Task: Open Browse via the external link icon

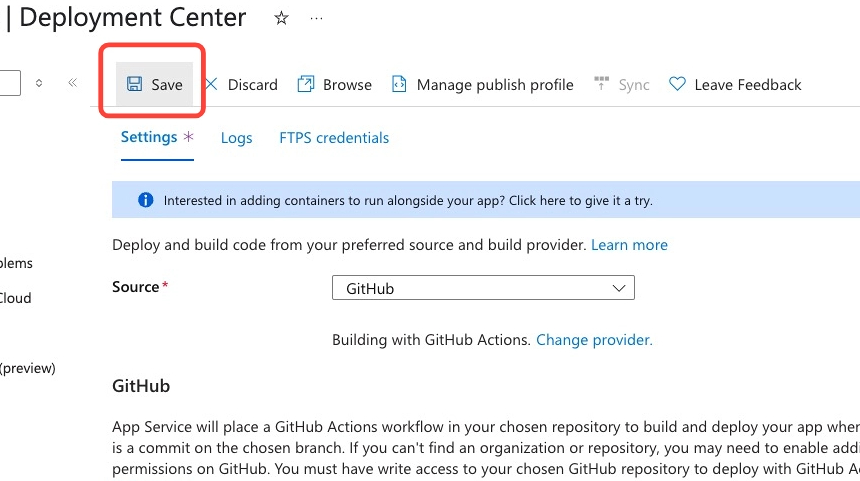Action: point(306,85)
